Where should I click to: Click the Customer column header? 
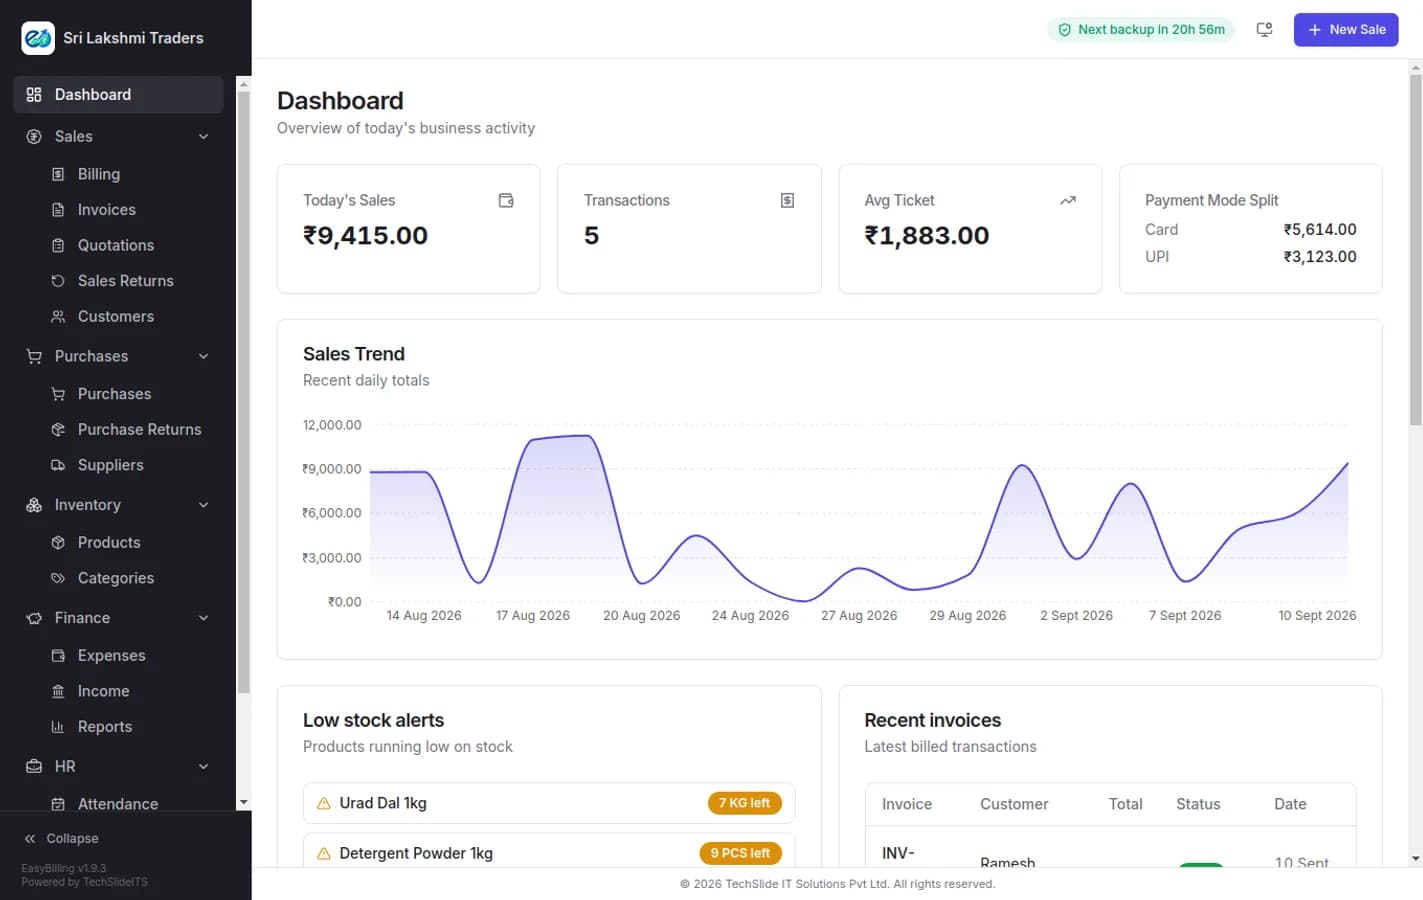(1014, 804)
